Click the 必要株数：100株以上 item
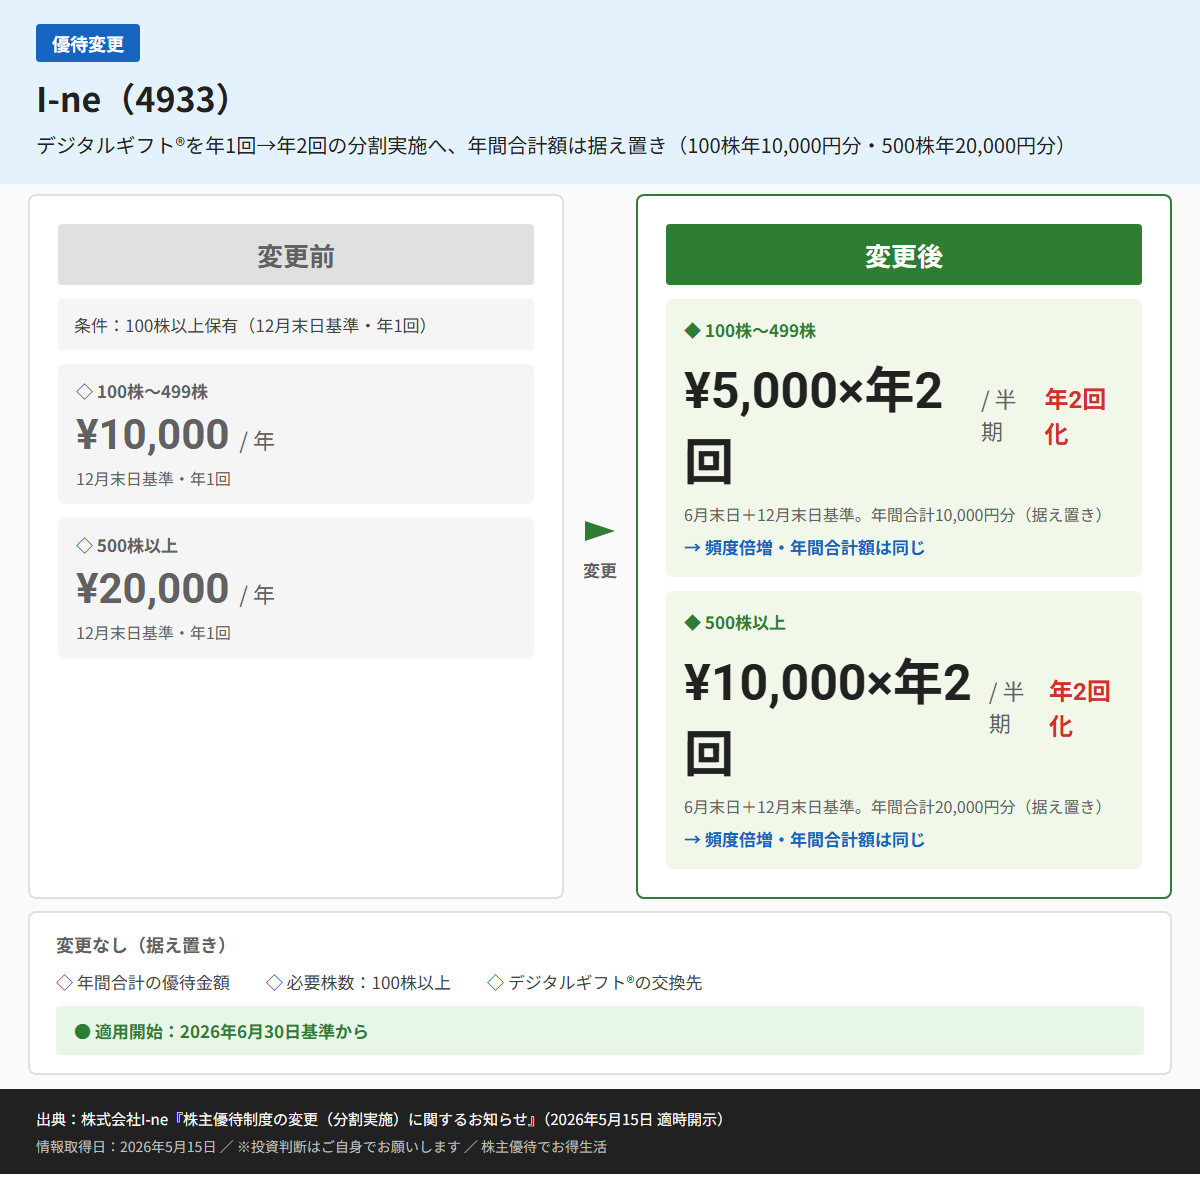Screen dimensions: 1200x1198 pyautogui.click(x=369, y=983)
